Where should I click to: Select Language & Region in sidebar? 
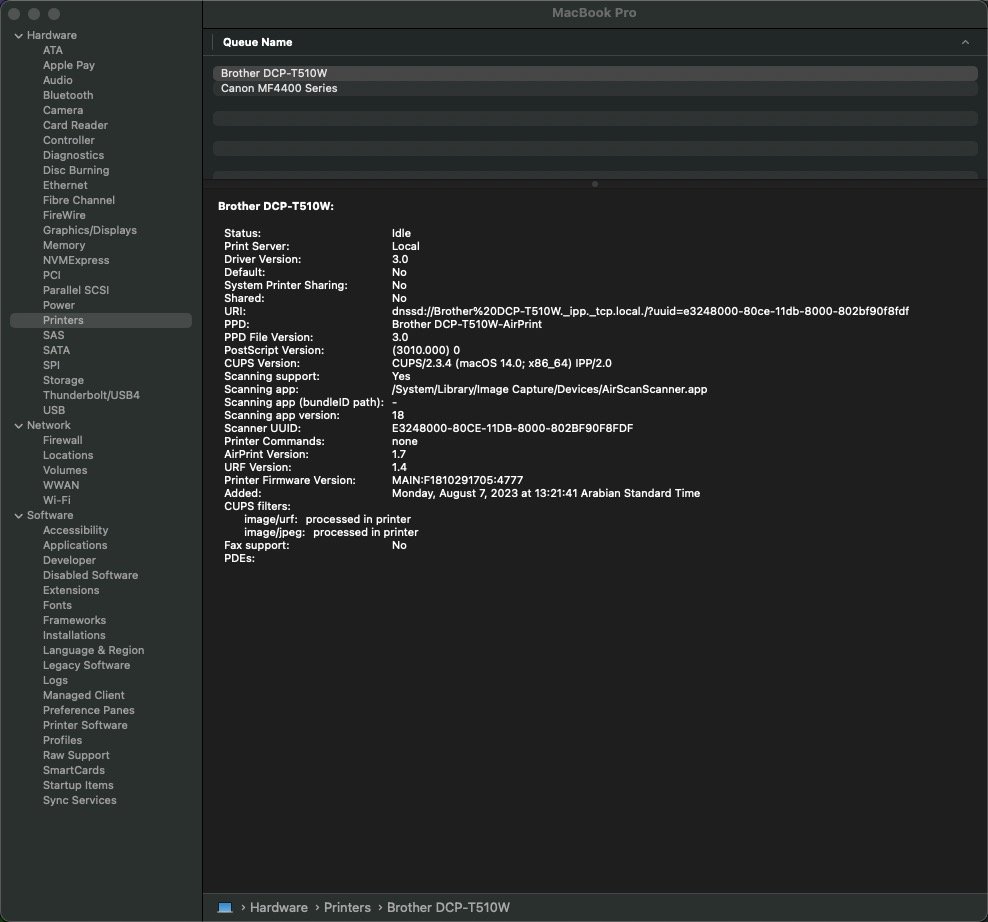(x=93, y=651)
